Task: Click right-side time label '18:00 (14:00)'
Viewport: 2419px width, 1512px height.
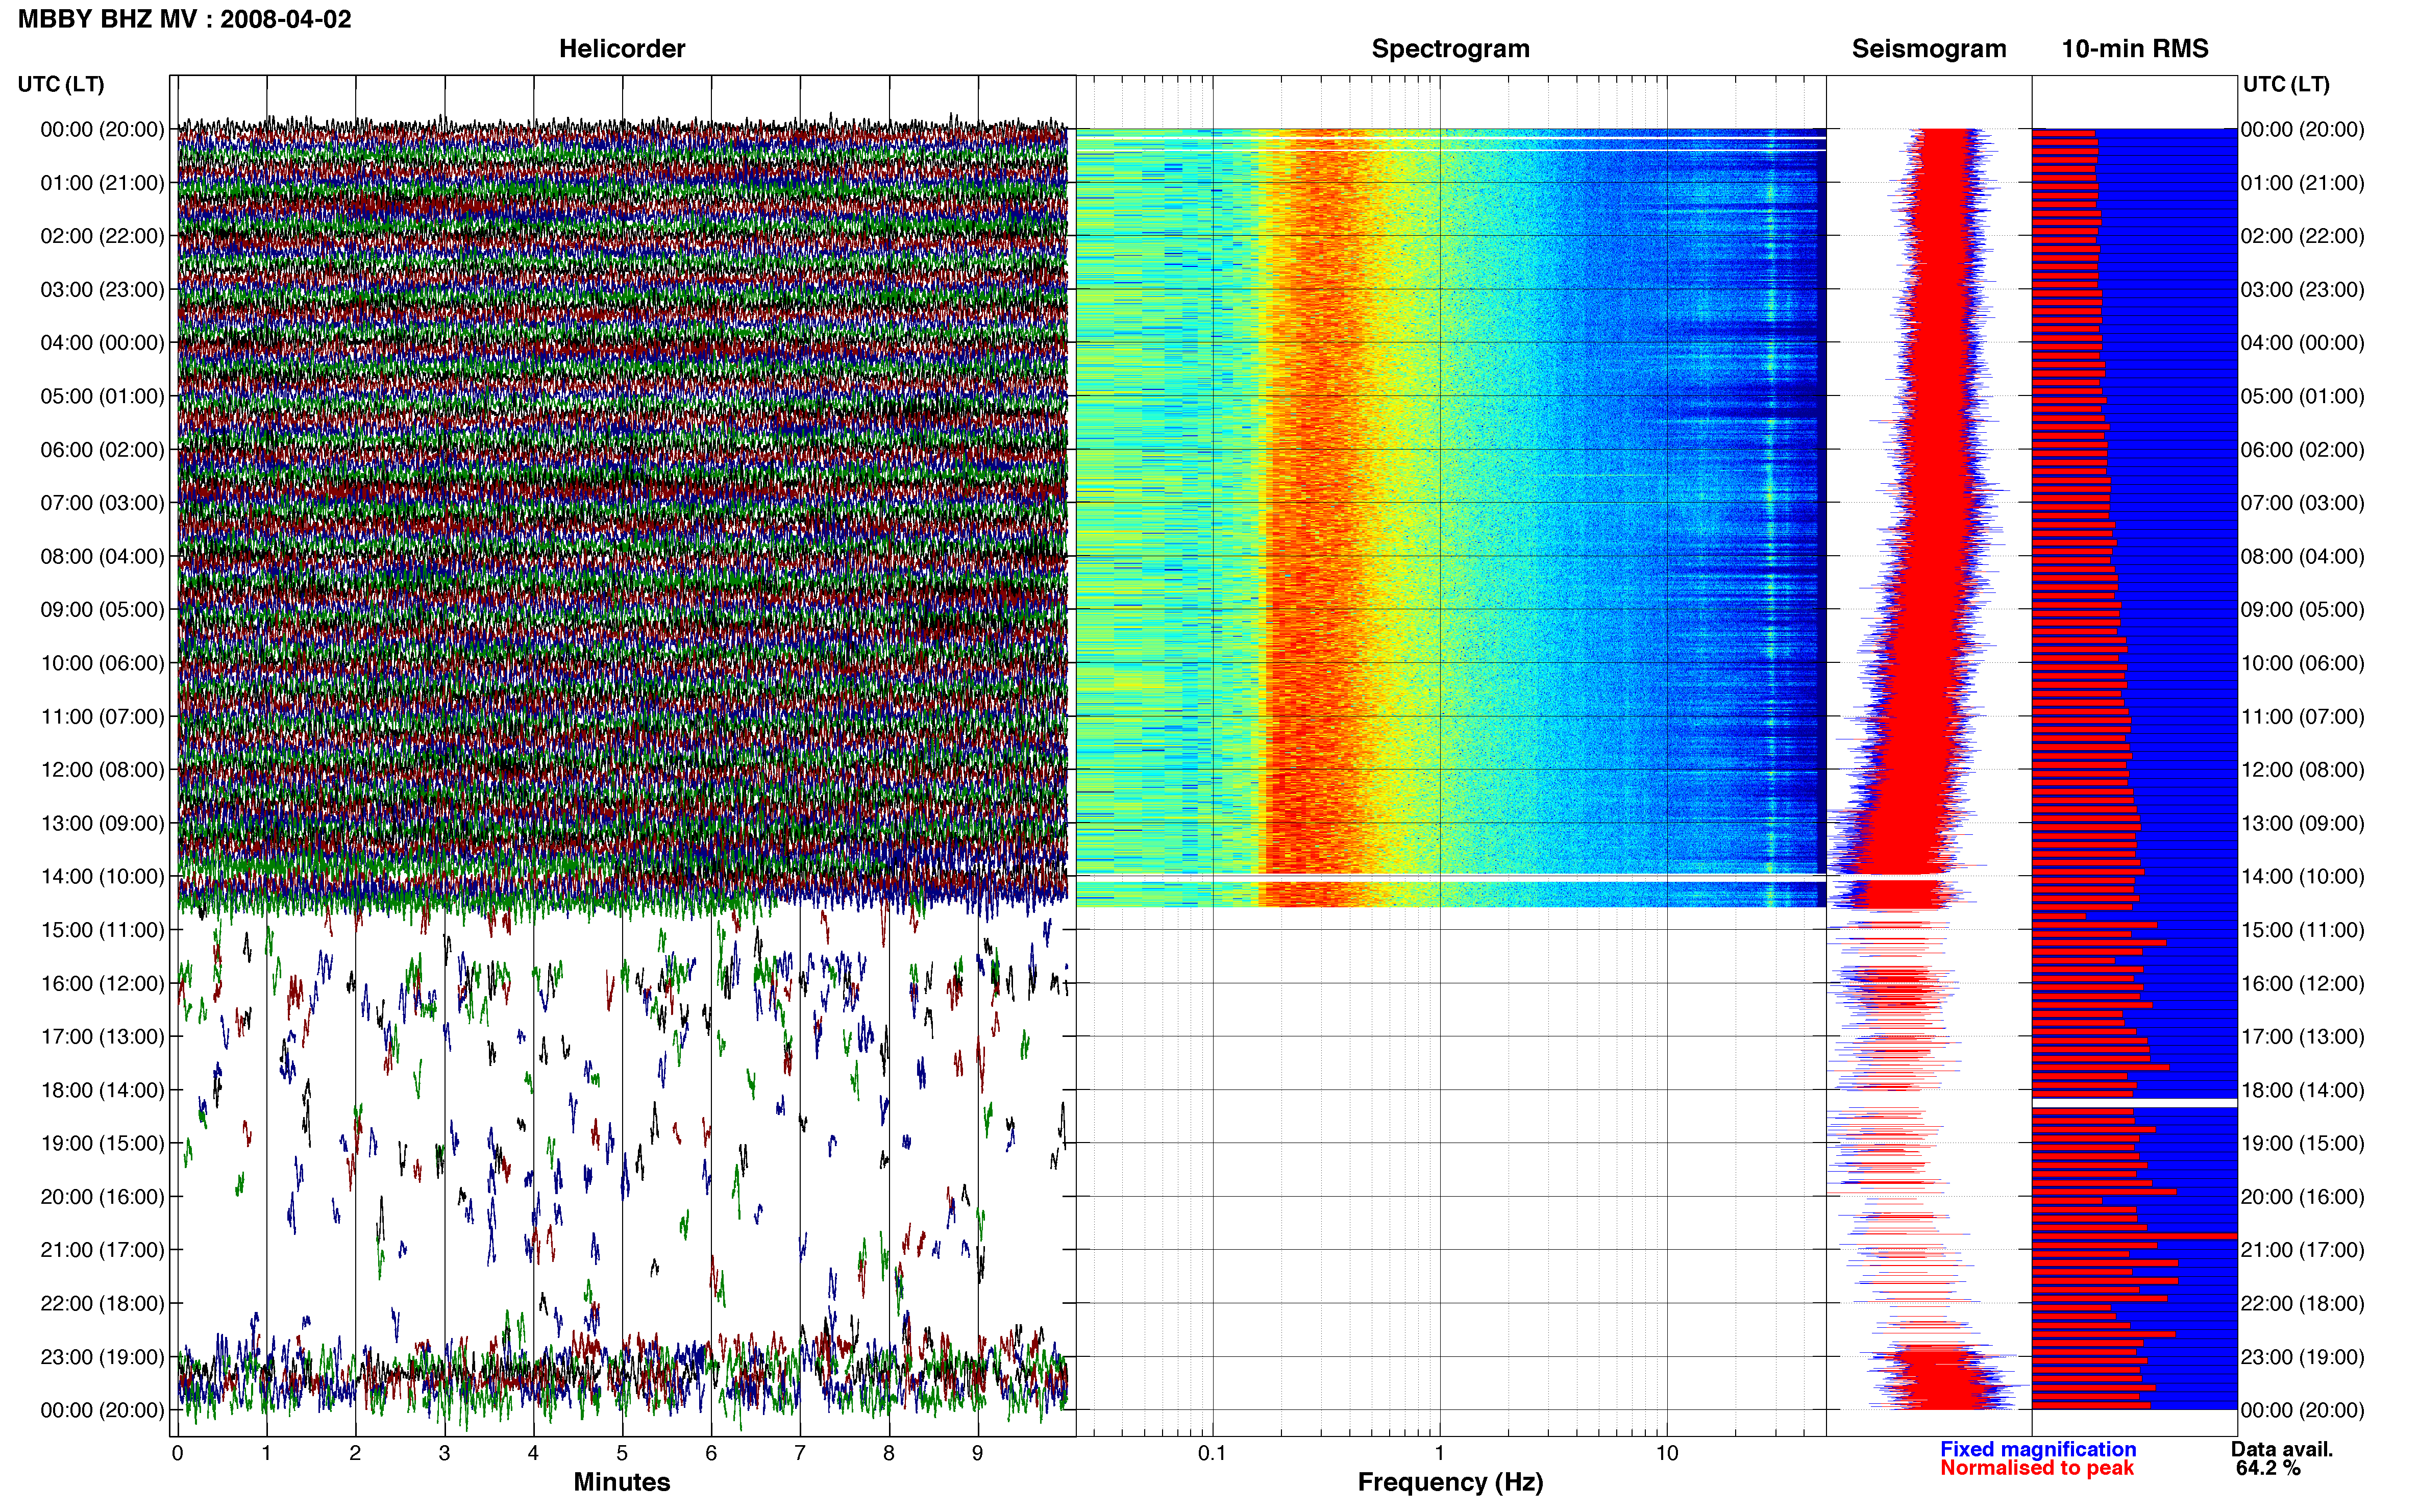Action: (x=2303, y=1090)
